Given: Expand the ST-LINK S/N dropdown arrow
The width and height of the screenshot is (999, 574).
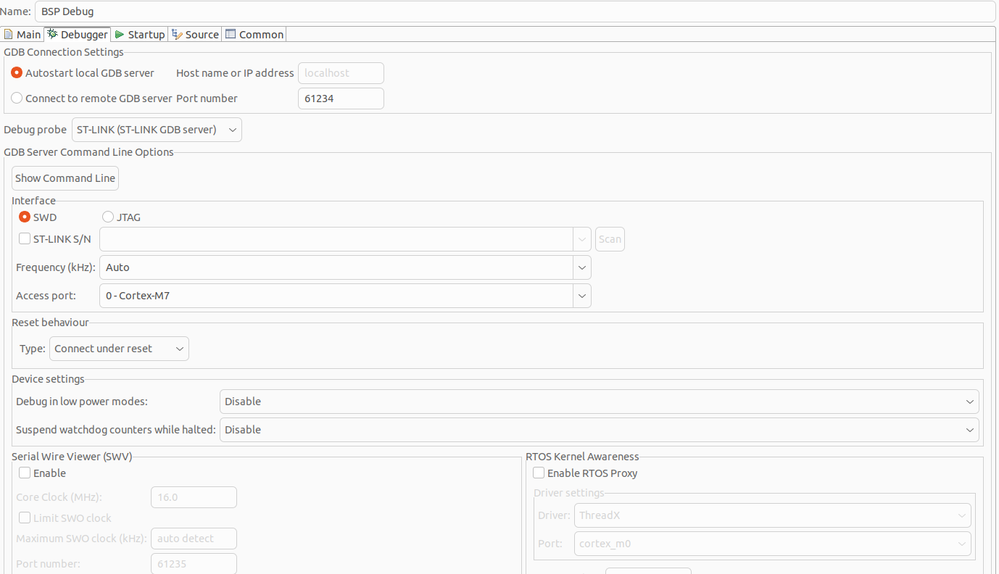Looking at the screenshot, I should 582,240.
